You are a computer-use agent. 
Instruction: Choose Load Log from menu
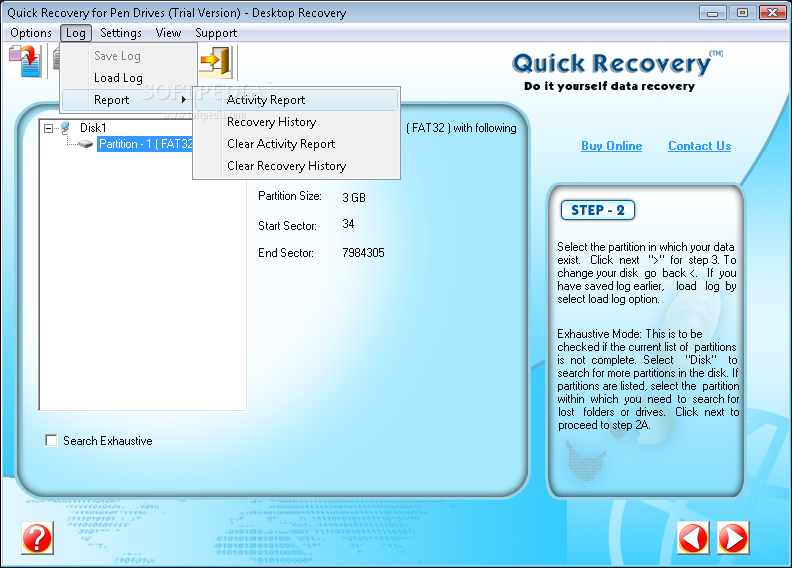tap(129, 78)
